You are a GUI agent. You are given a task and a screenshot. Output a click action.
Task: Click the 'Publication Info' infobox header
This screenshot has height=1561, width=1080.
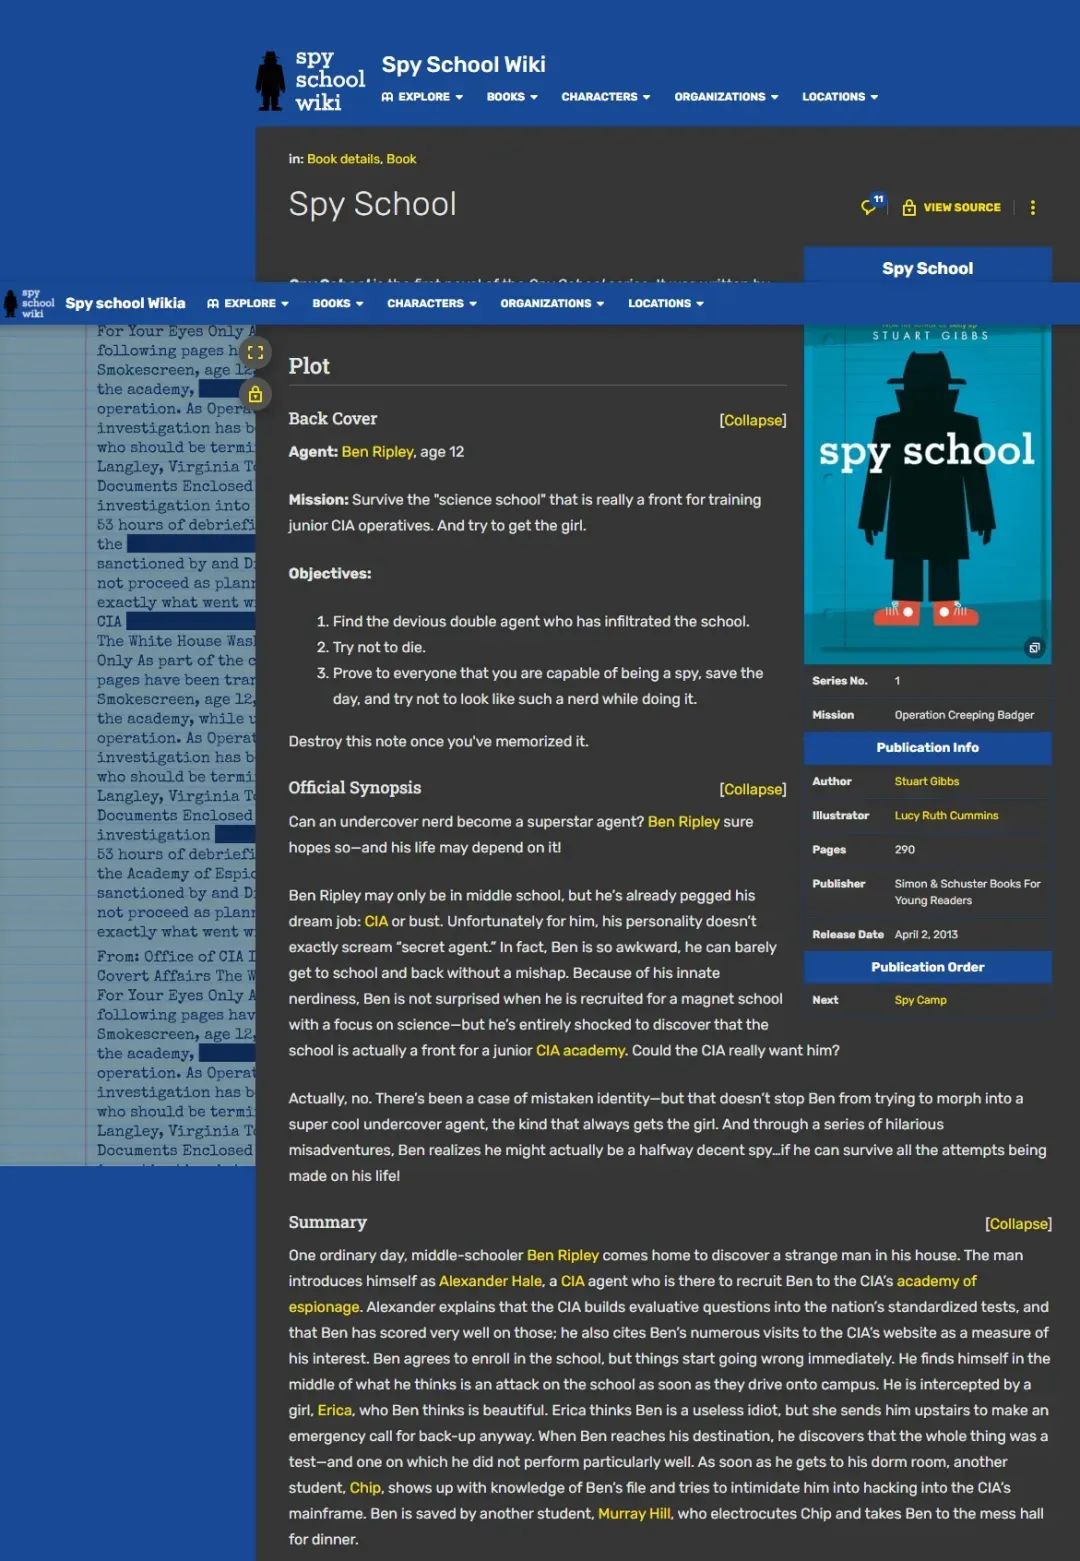[x=928, y=748]
